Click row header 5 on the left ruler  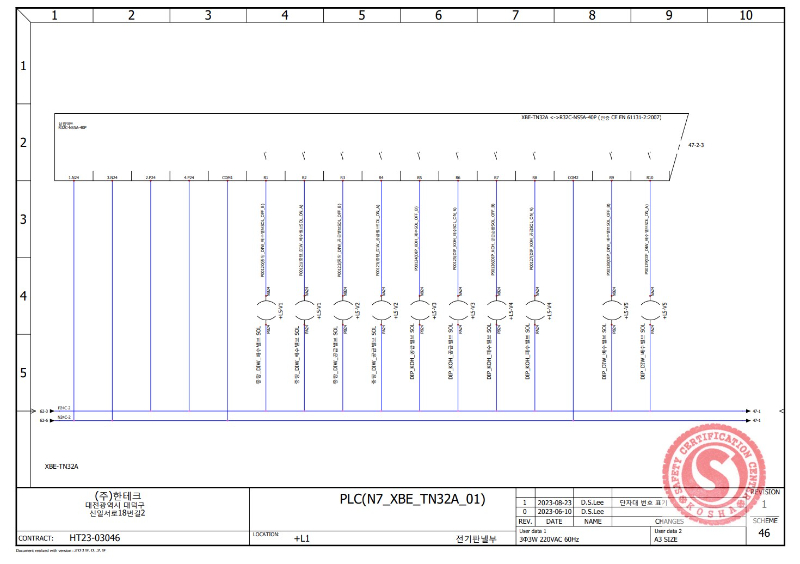(x=23, y=373)
